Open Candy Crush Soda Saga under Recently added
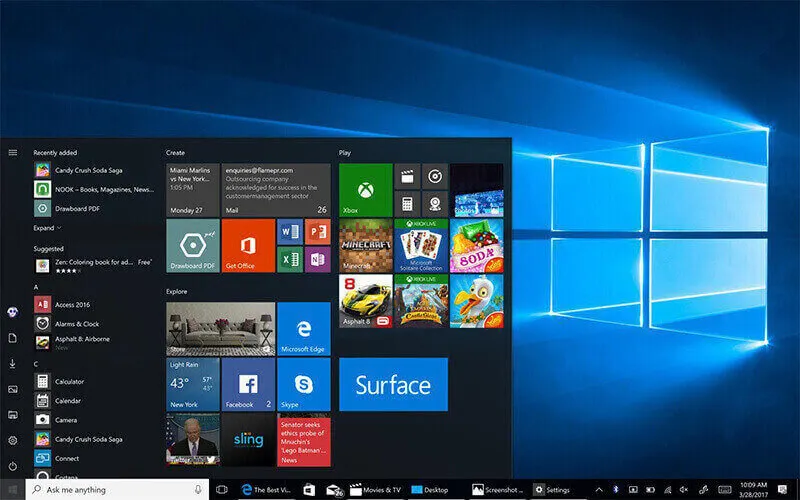800x500 pixels. click(94, 170)
